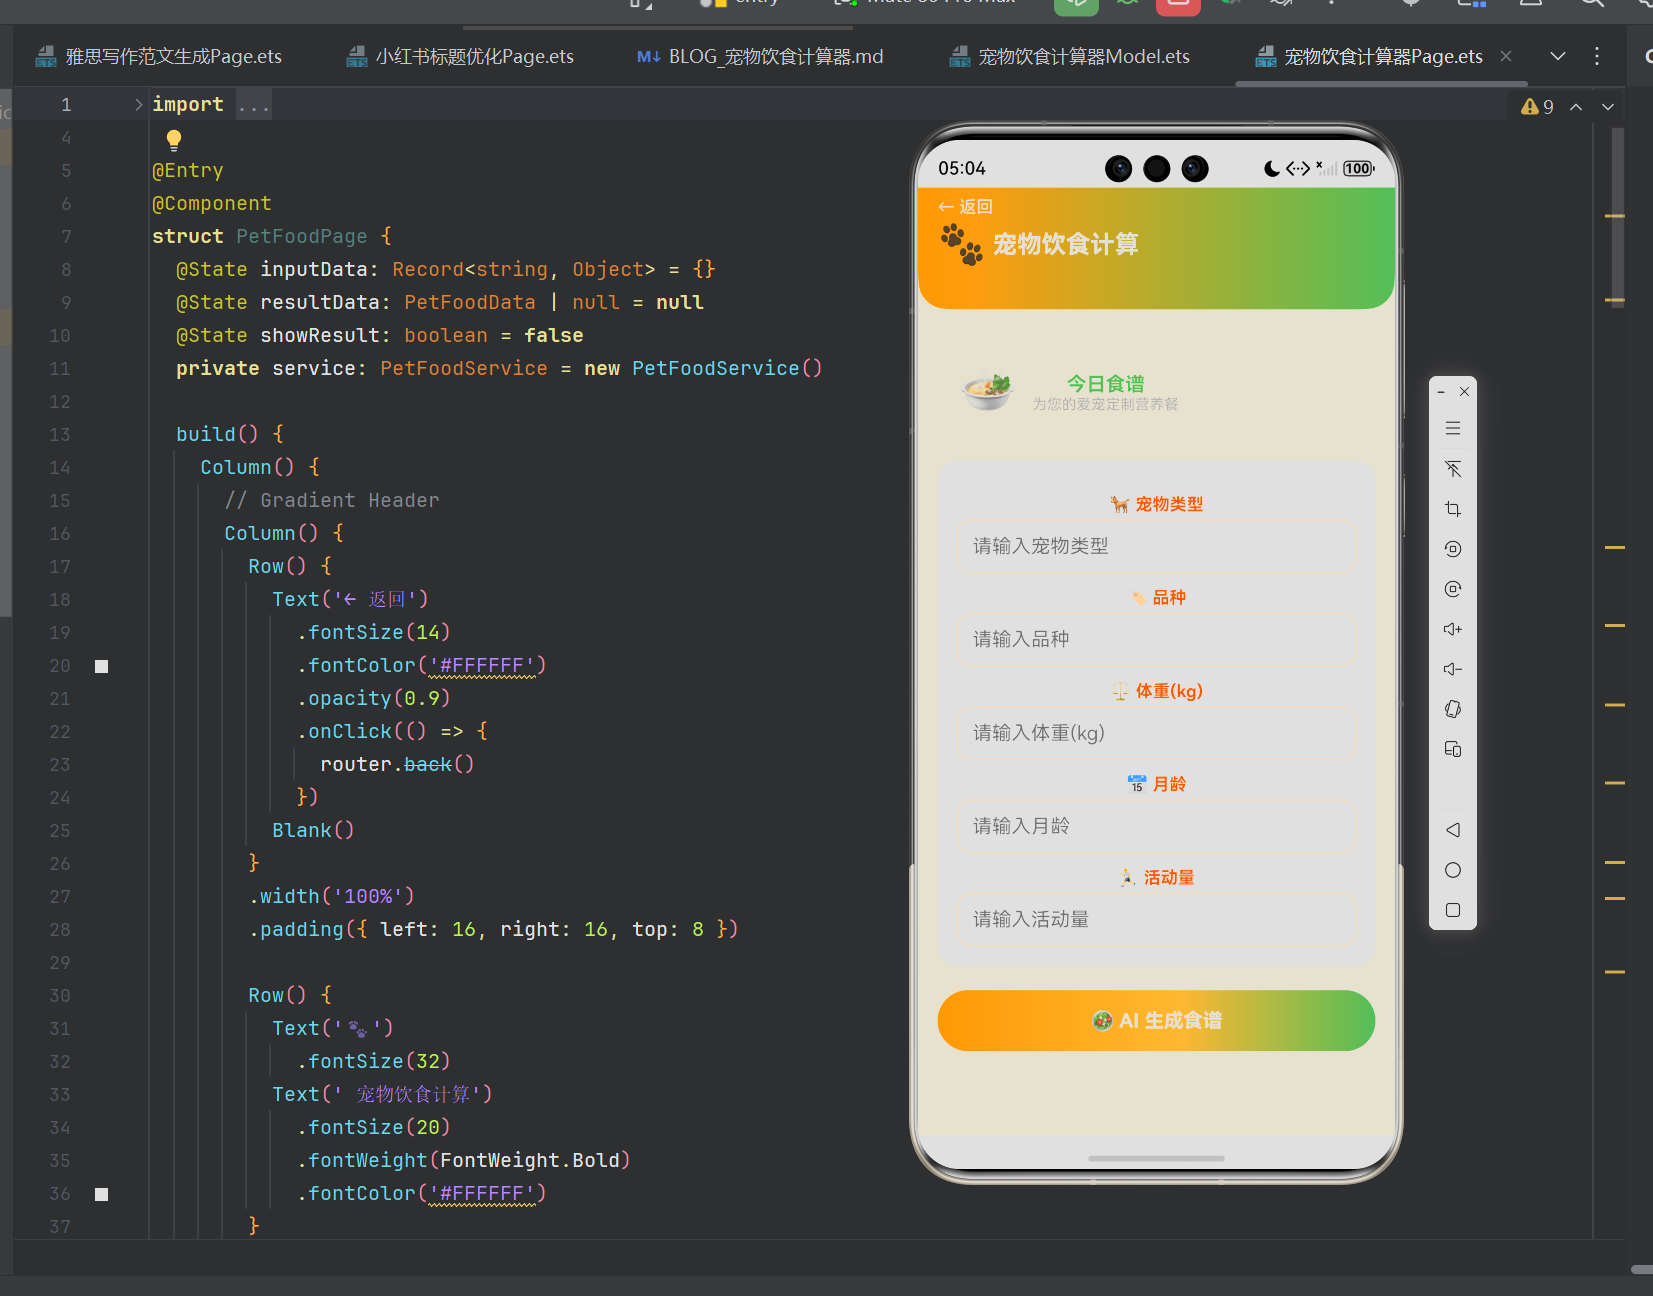Viewport: 1653px width, 1296px height.
Task: Close the 宠物饮食计算器Page.ets tab
Action: pos(1506,56)
